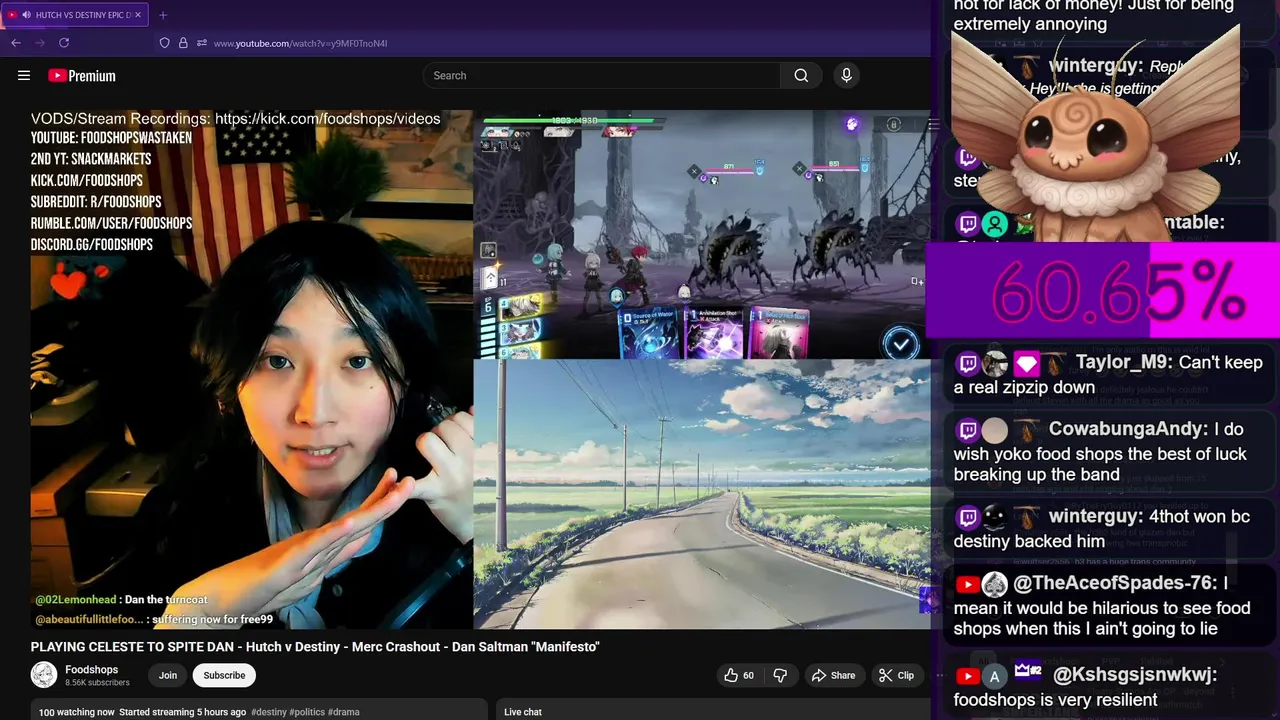Focus the YouTube Search input field
The height and width of the screenshot is (720, 1280).
tap(601, 75)
